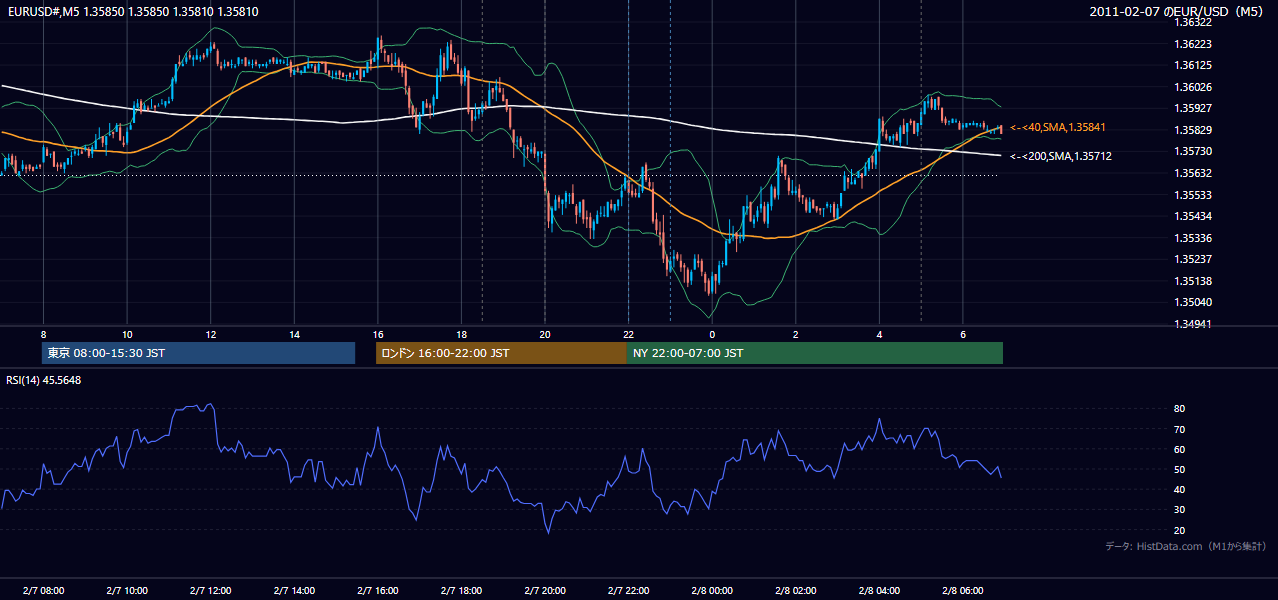Select the 200 SMA 1.35712 label

coord(1060,156)
